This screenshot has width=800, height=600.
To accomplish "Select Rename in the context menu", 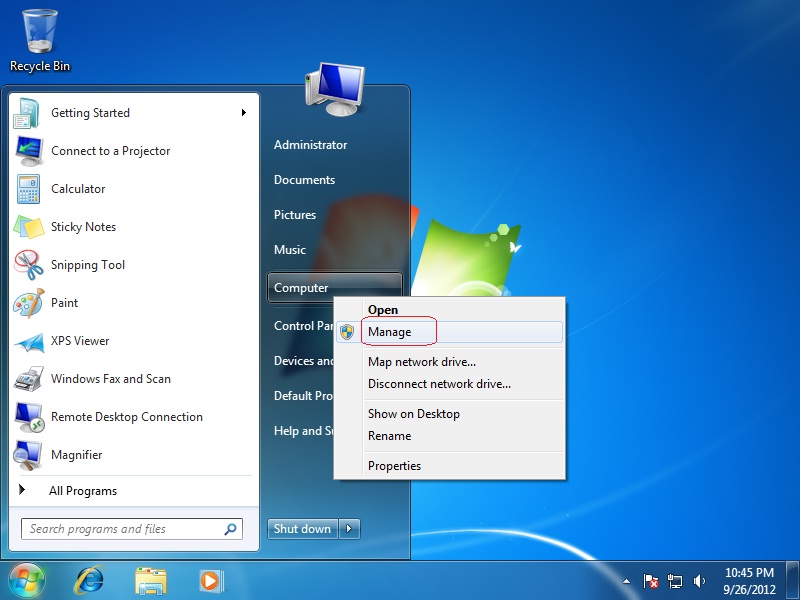I will [449, 436].
